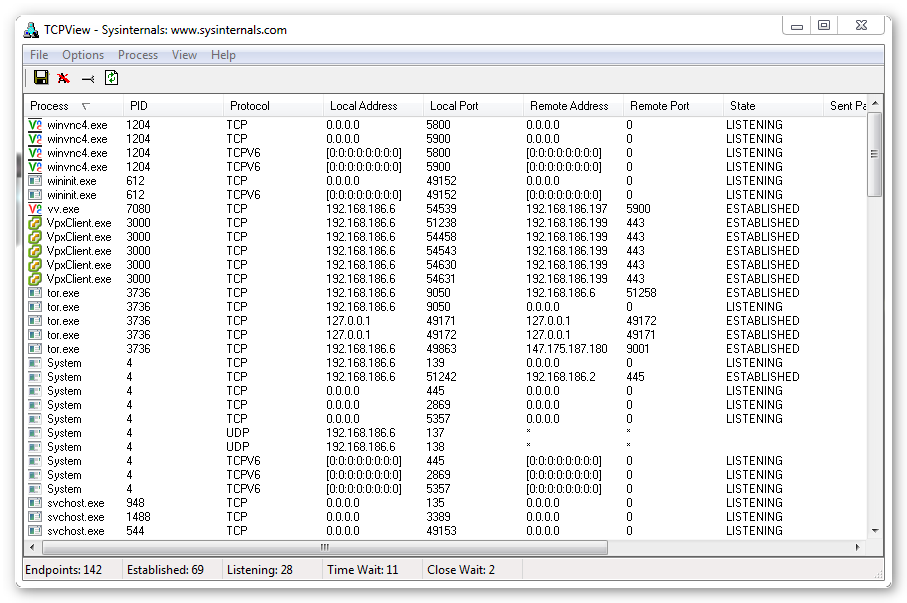Sort by the Process column header

coord(73,106)
